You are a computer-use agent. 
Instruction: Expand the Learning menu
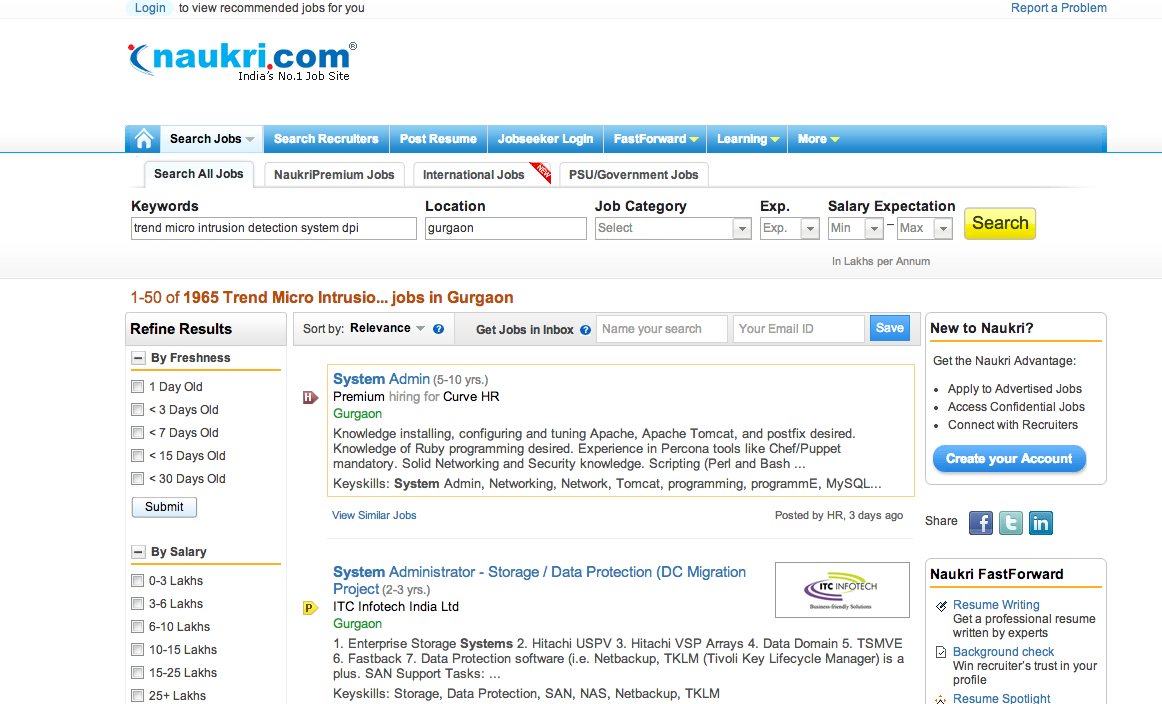click(x=747, y=139)
